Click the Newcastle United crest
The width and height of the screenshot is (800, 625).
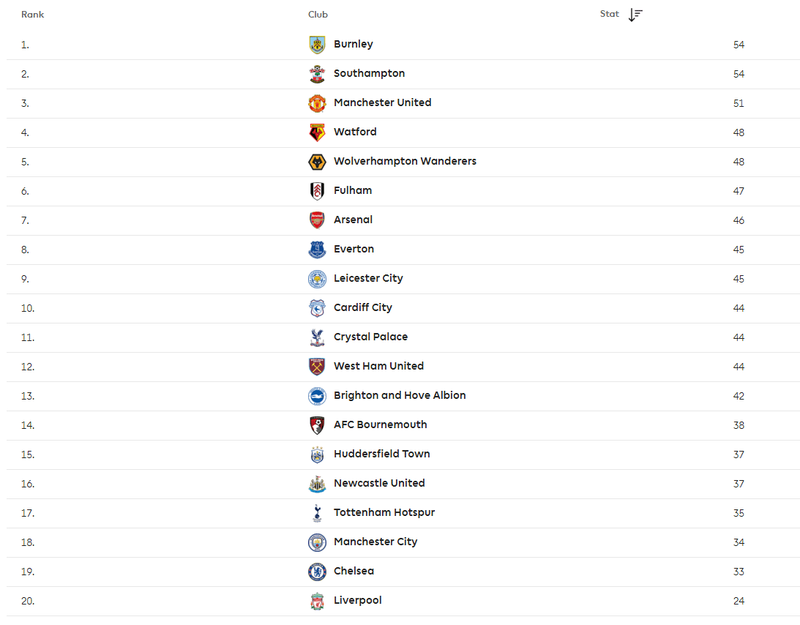tap(317, 484)
